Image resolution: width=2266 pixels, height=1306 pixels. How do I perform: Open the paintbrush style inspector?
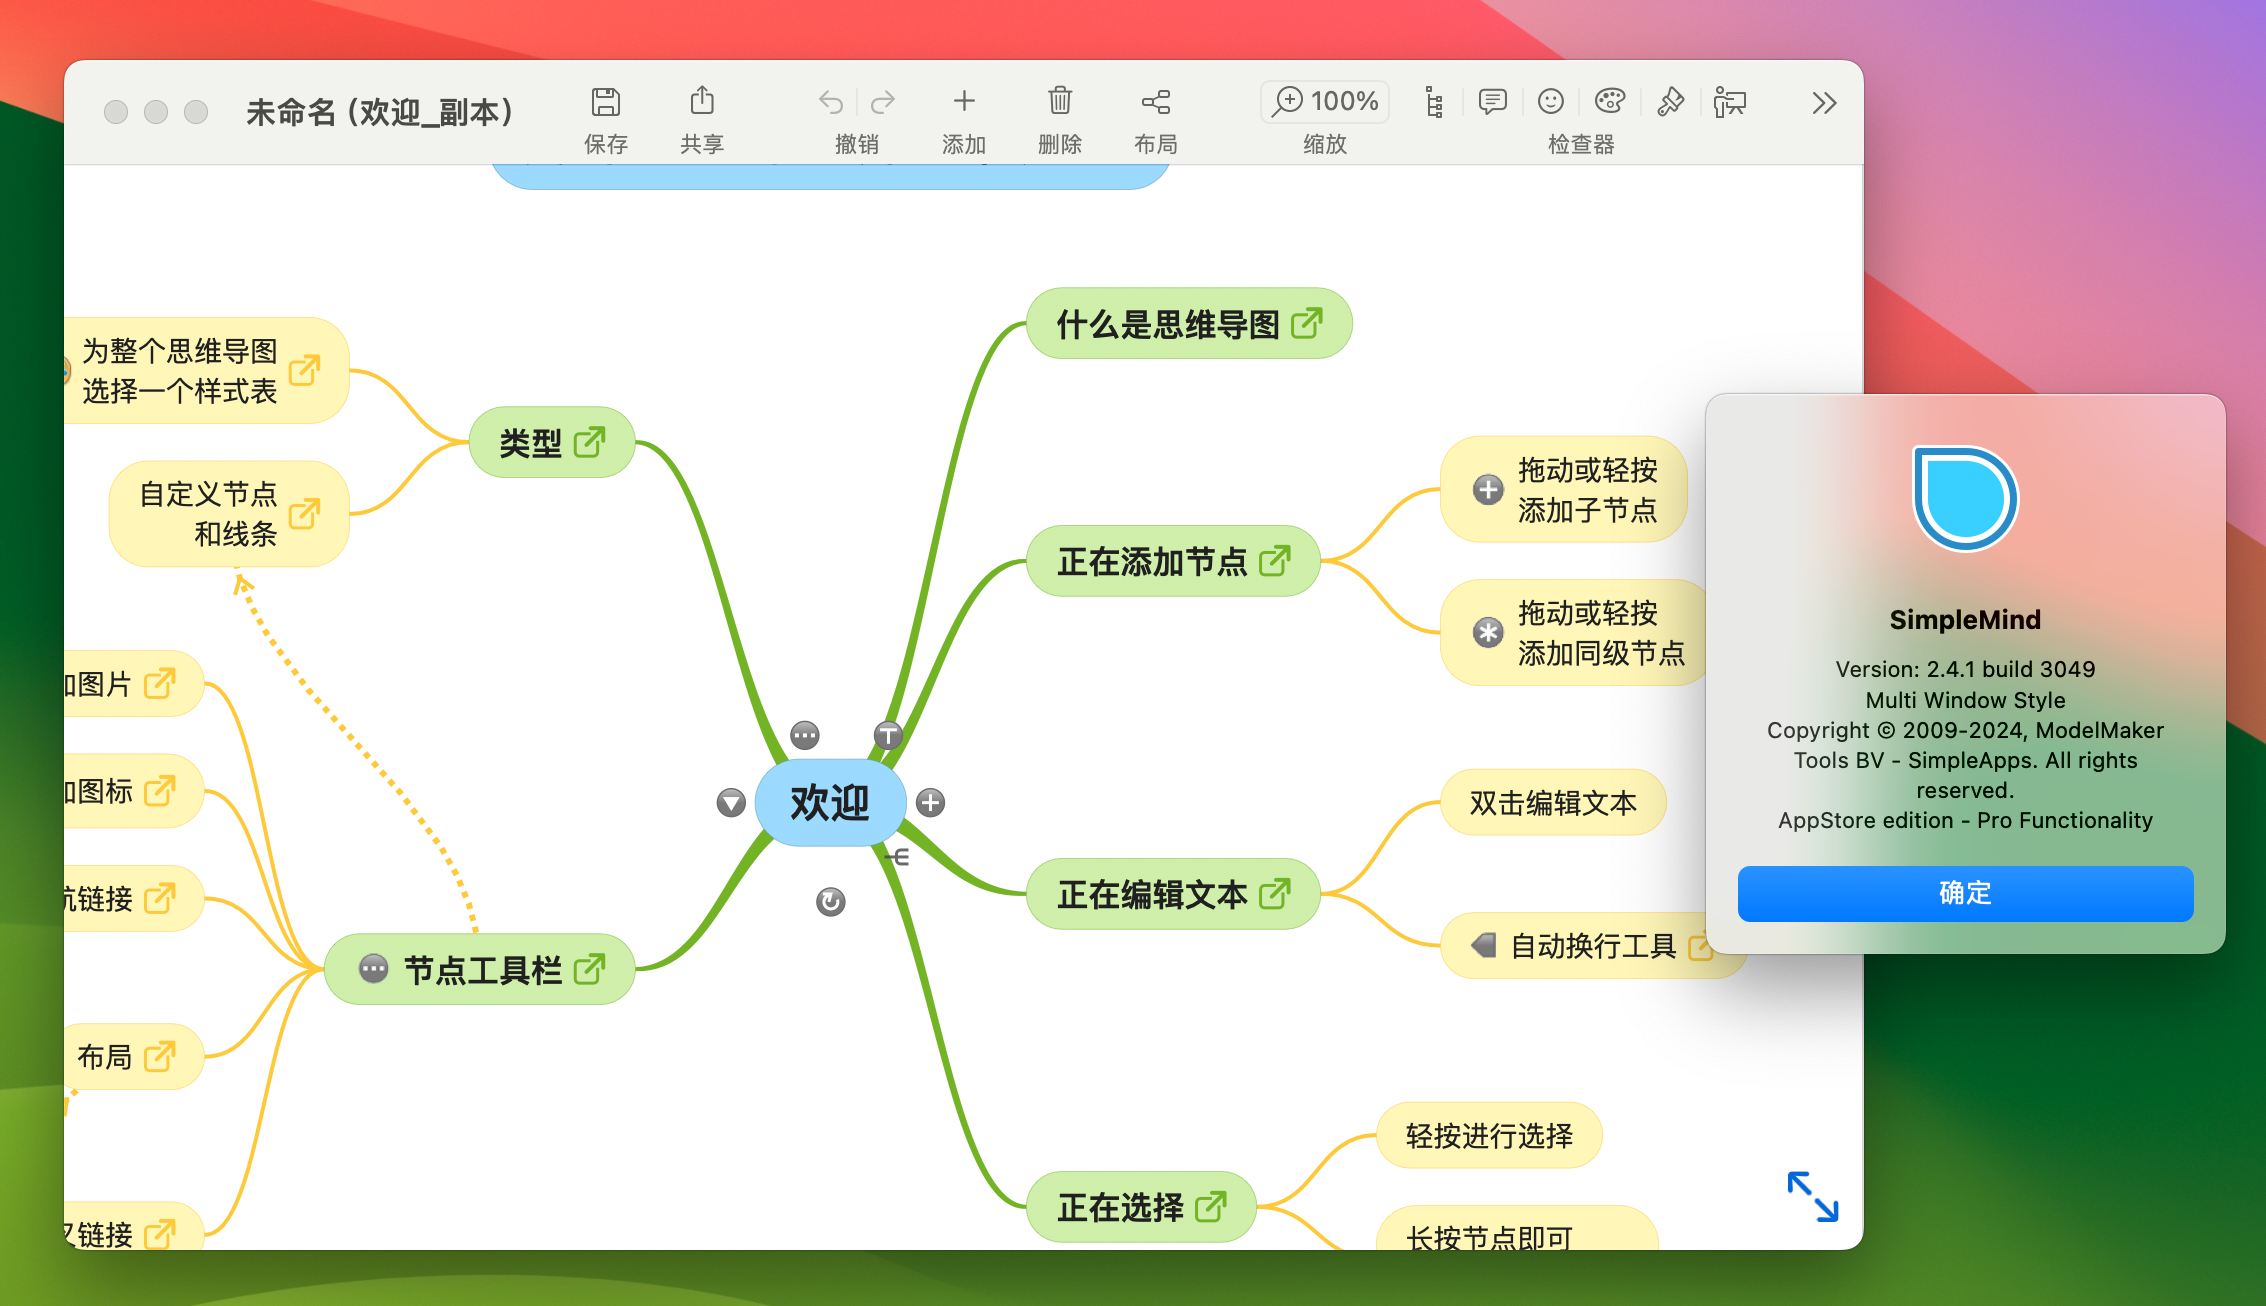[1670, 102]
